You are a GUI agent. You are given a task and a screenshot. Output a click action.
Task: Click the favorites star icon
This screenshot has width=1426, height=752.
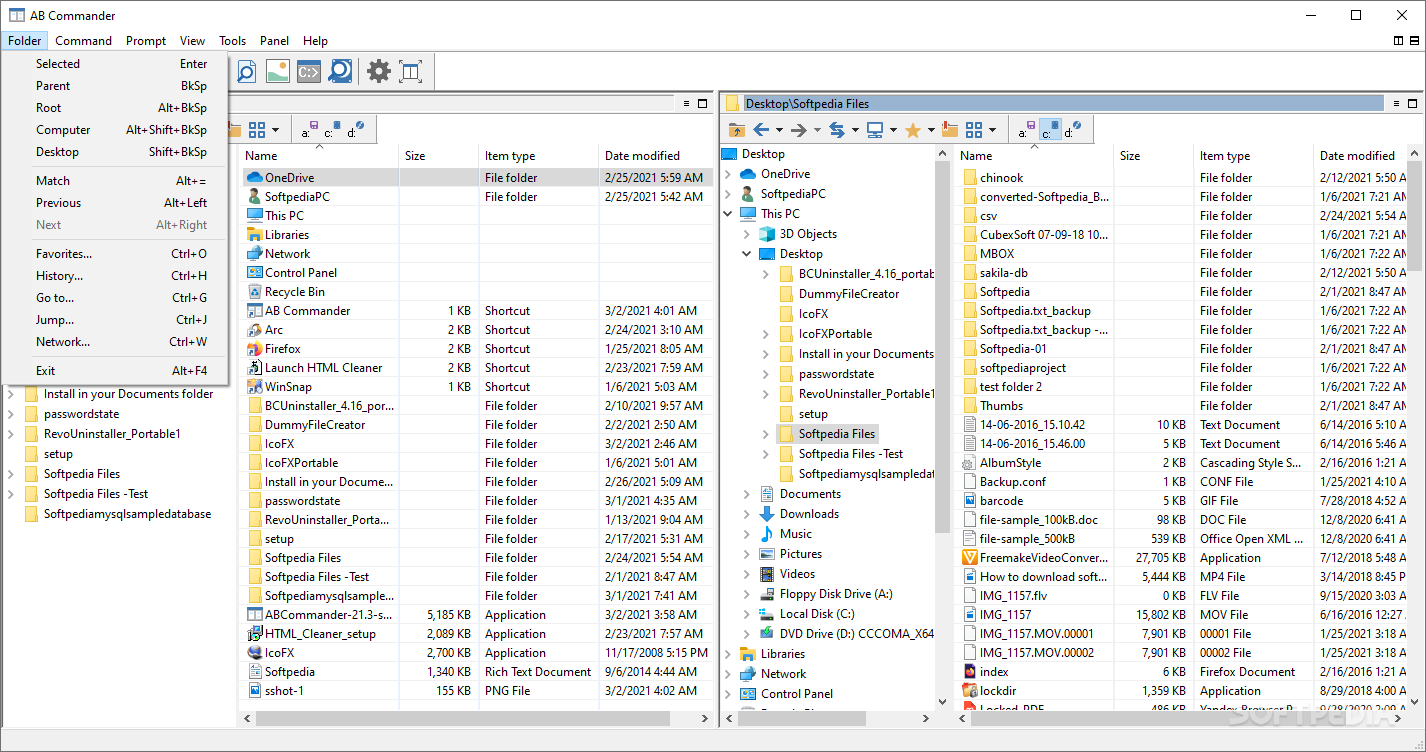point(912,130)
